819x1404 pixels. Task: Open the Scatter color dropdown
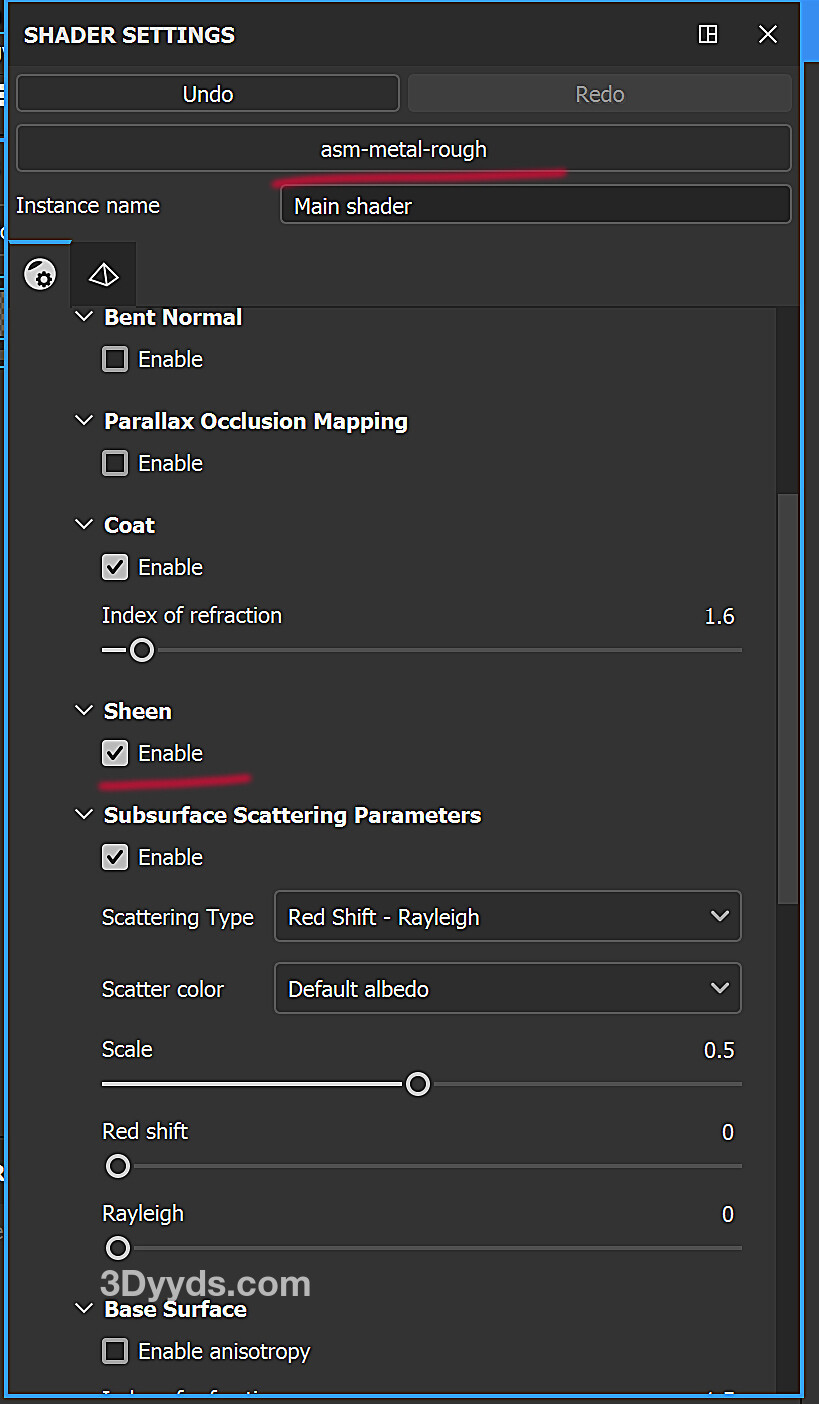click(x=508, y=989)
